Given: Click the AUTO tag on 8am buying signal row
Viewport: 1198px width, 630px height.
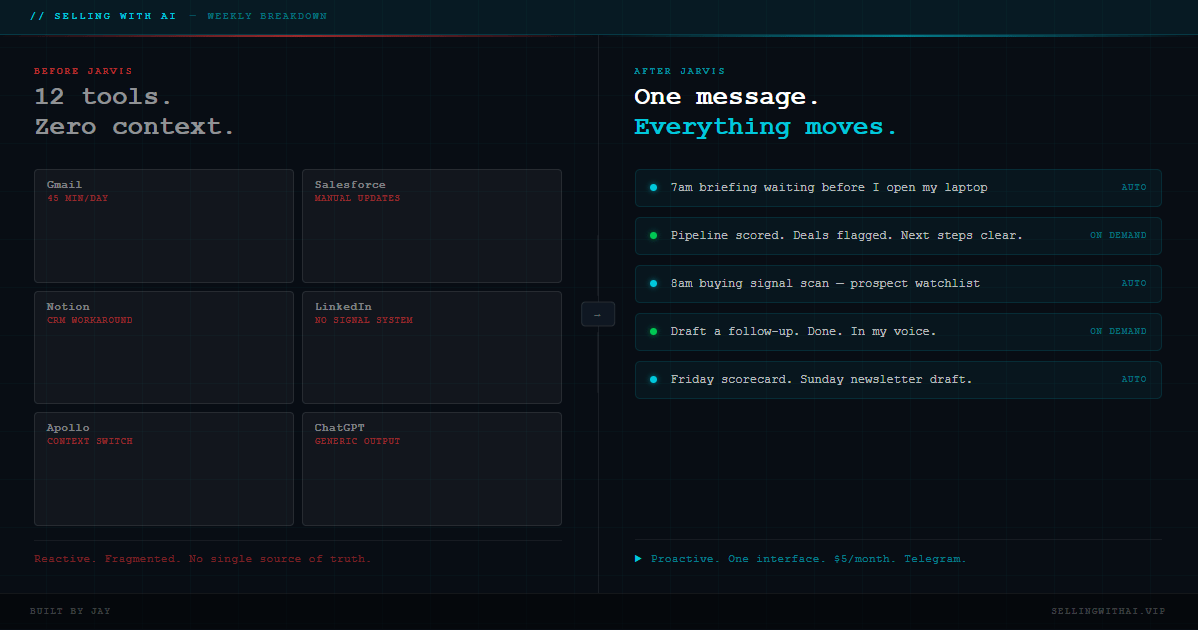Looking at the screenshot, I should pyautogui.click(x=1134, y=283).
